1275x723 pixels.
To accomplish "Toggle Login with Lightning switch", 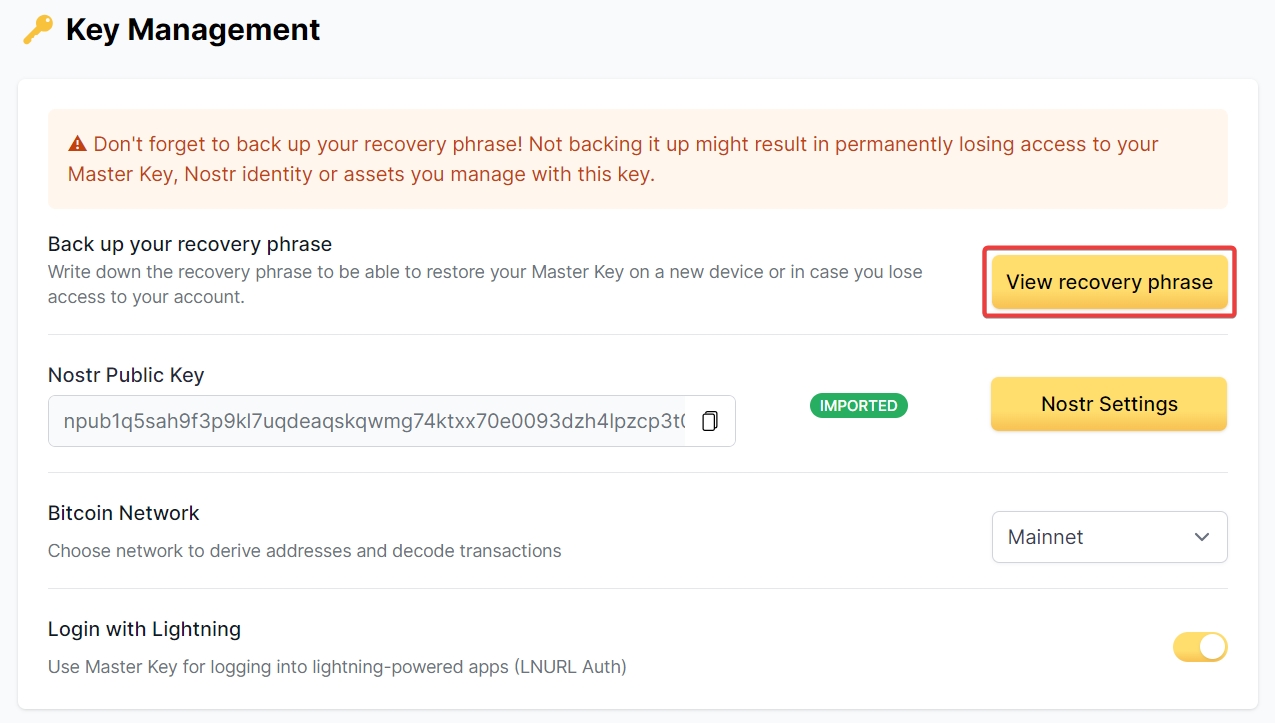I will click(x=1199, y=647).
